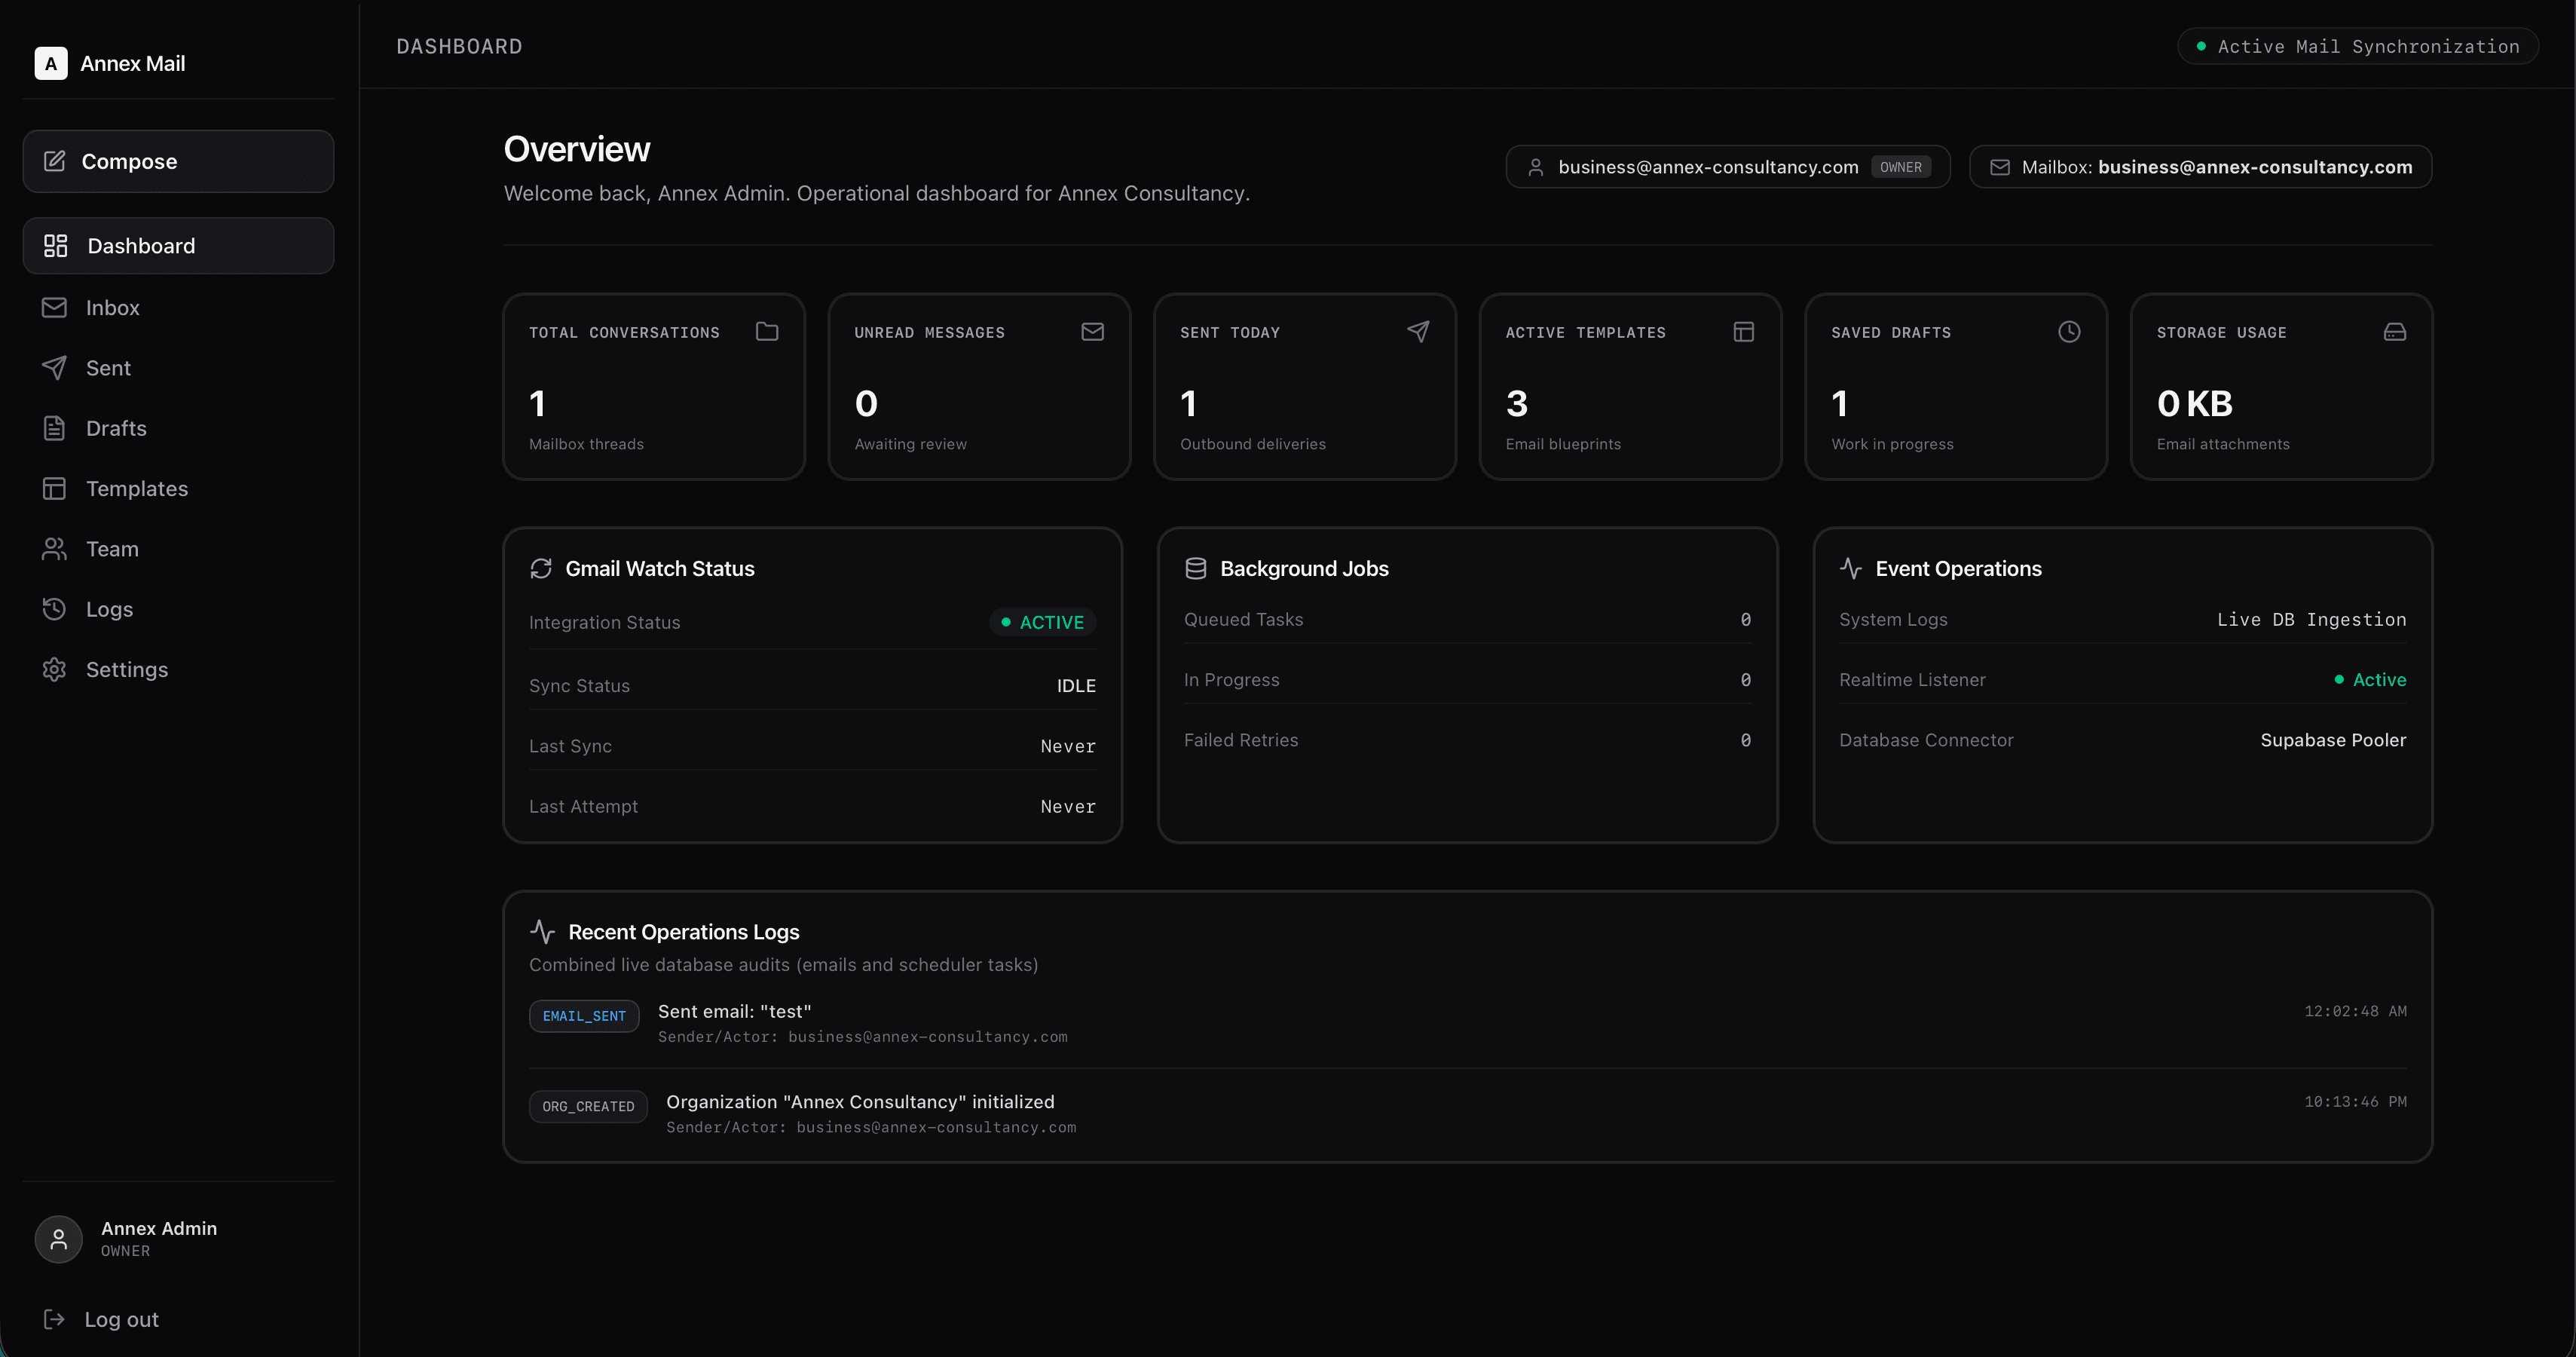Open the Dashboard menu item
Screen dimensions: 2576x1357
[178, 246]
